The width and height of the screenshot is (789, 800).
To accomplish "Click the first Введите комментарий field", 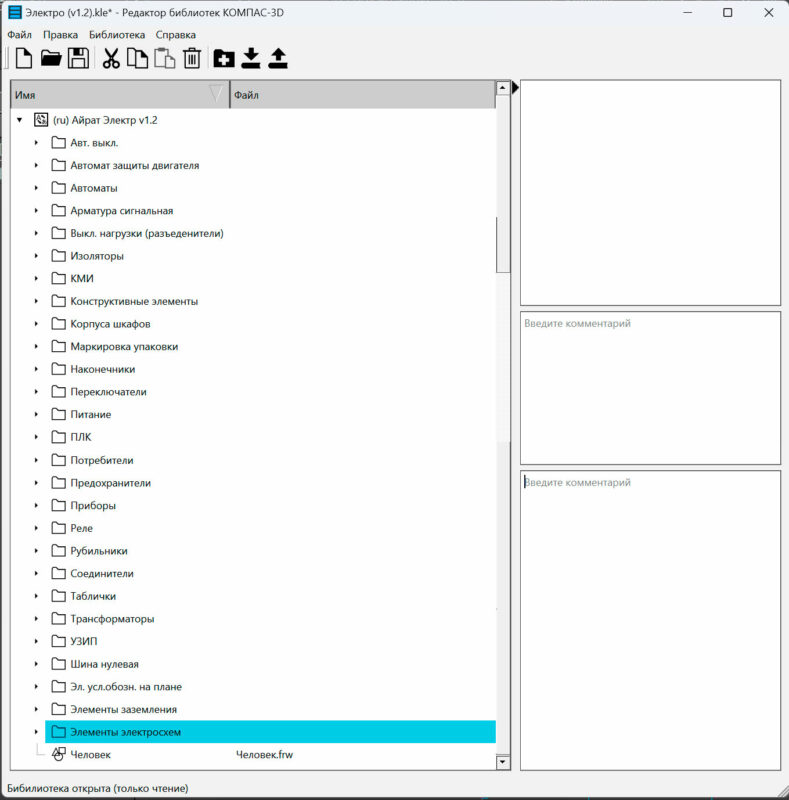I will tap(650, 388).
